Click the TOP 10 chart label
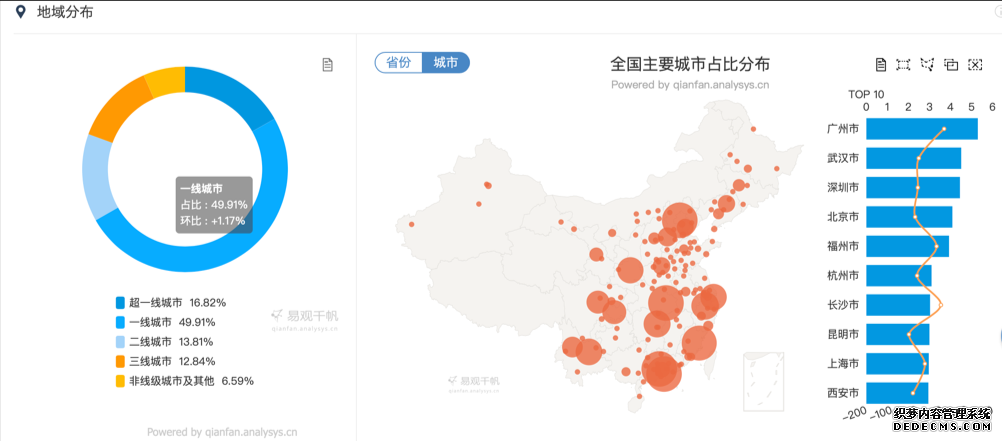 (x=866, y=95)
